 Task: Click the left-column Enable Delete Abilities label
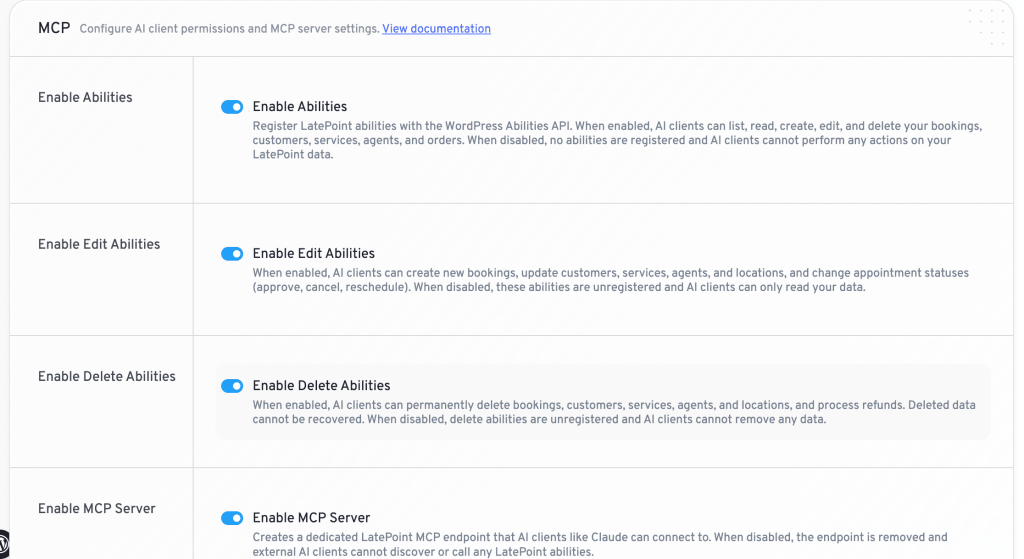pyautogui.click(x=106, y=376)
